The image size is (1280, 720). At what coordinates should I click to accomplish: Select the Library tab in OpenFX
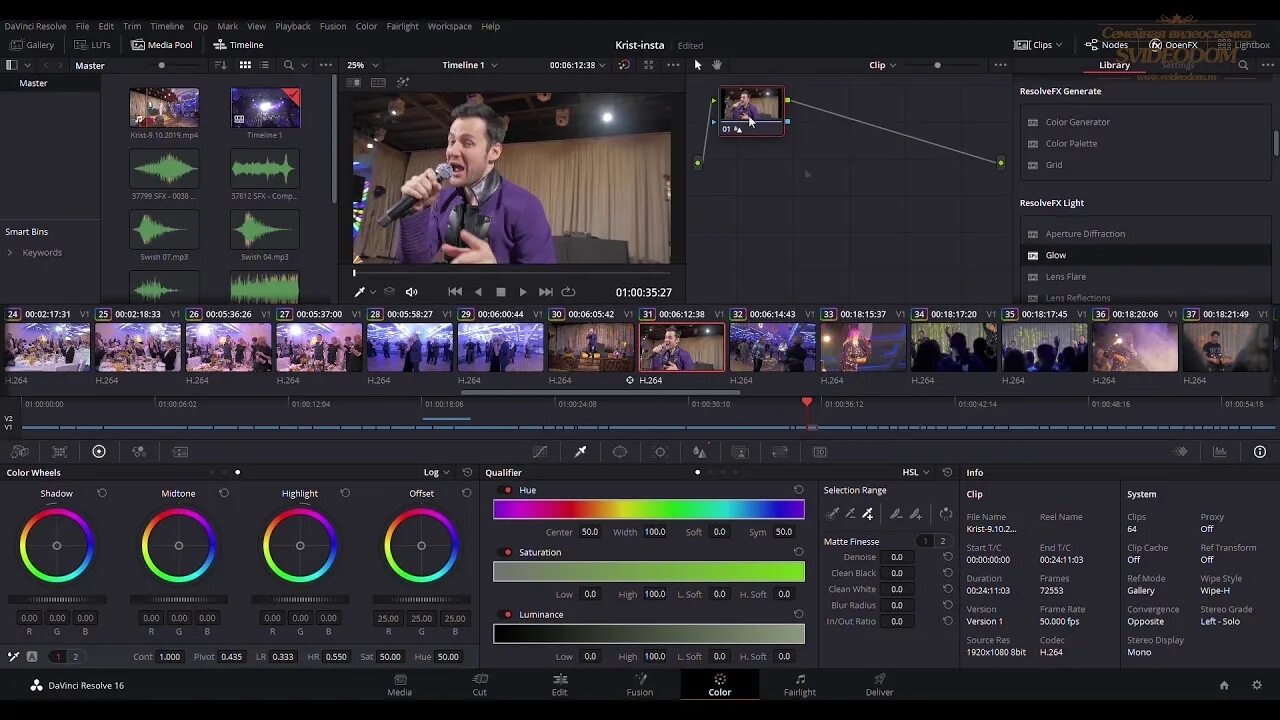pyautogui.click(x=1114, y=65)
